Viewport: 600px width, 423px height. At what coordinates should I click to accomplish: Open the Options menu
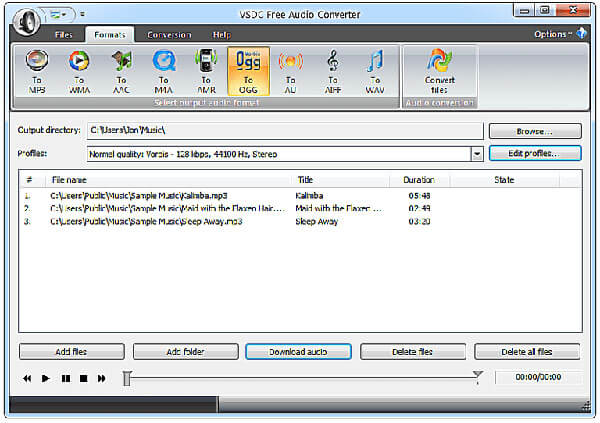click(x=553, y=34)
